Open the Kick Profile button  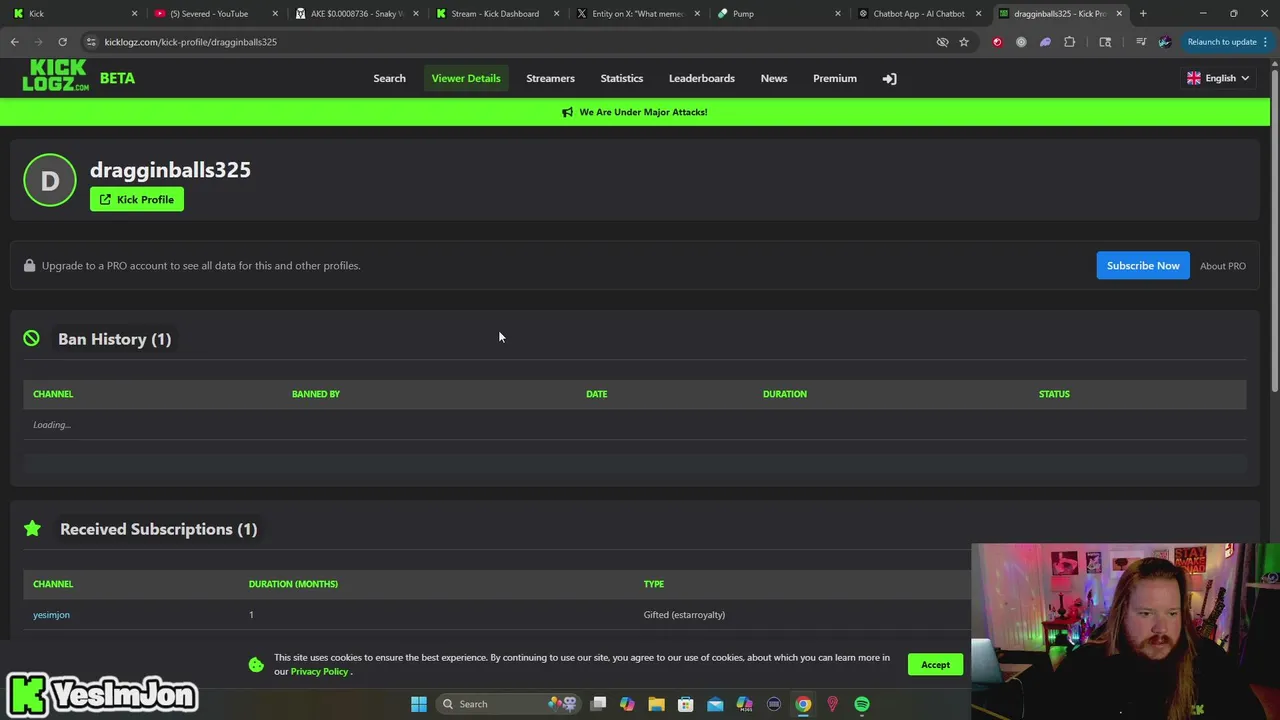coord(137,199)
